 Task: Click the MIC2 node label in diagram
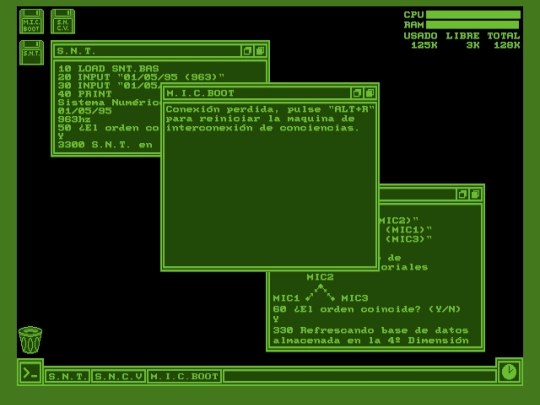click(320, 277)
